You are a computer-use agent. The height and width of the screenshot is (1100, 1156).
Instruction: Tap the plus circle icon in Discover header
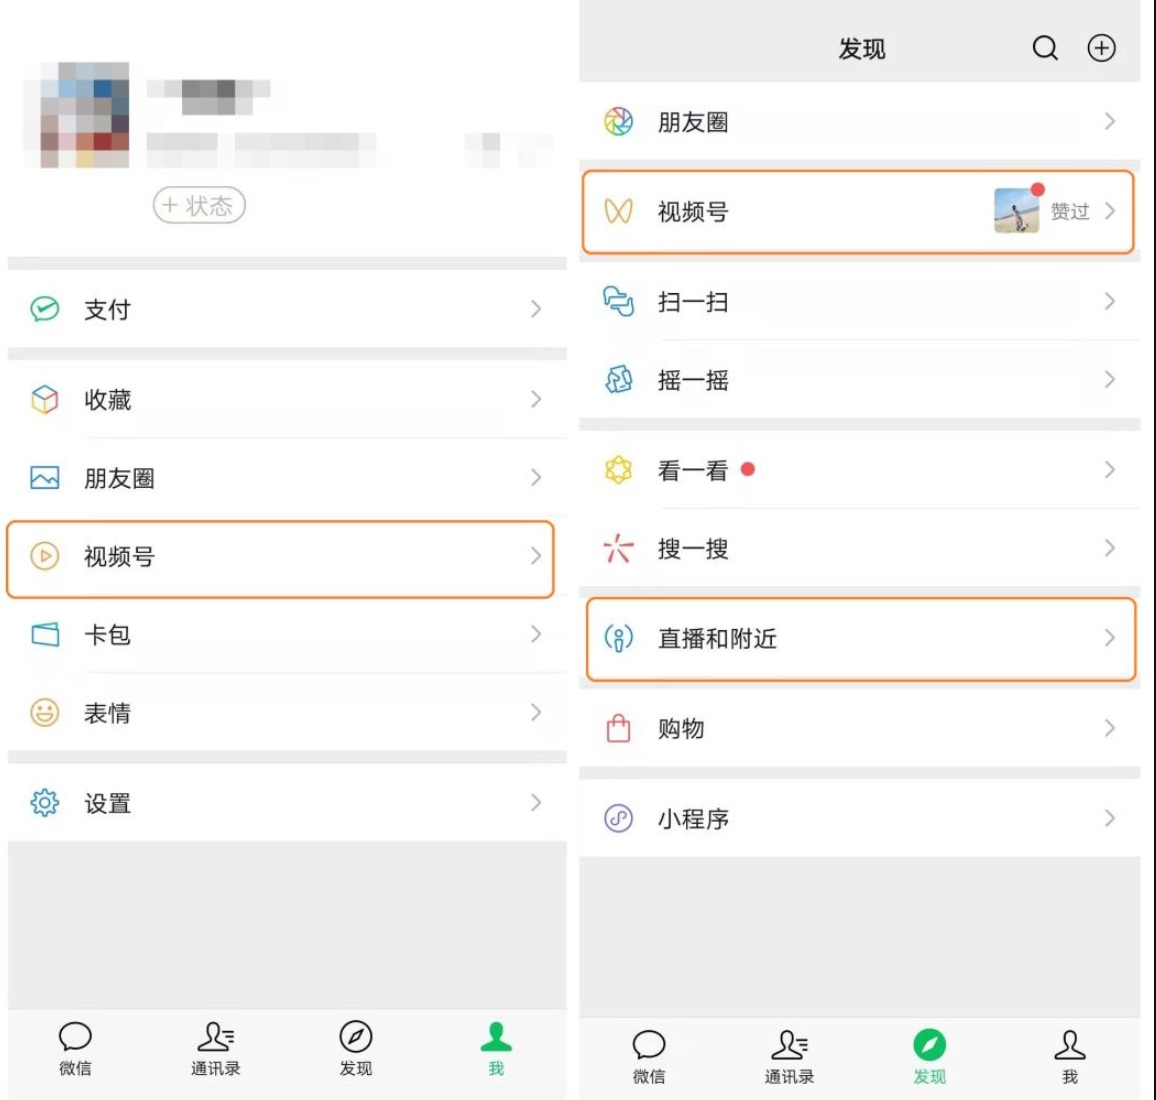pos(1101,48)
